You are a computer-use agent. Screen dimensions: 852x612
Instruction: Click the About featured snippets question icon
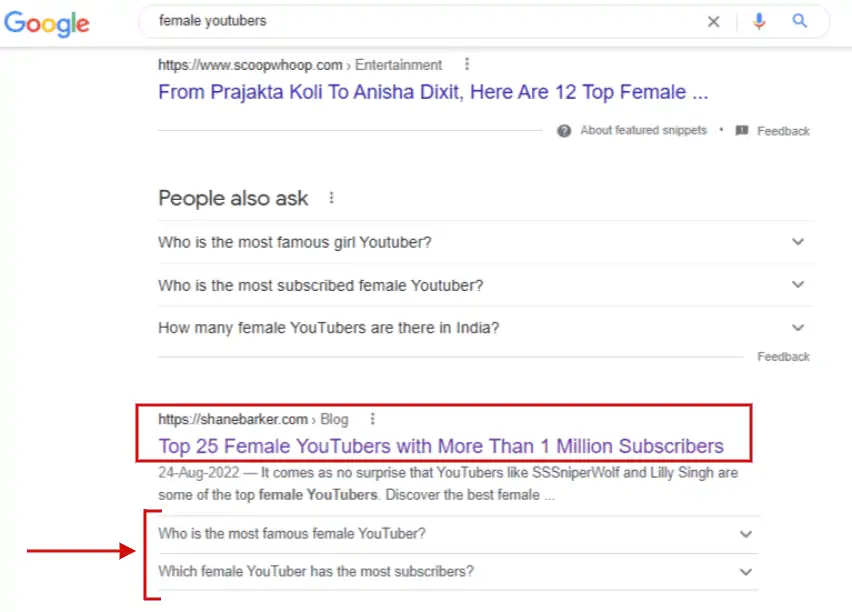click(564, 131)
